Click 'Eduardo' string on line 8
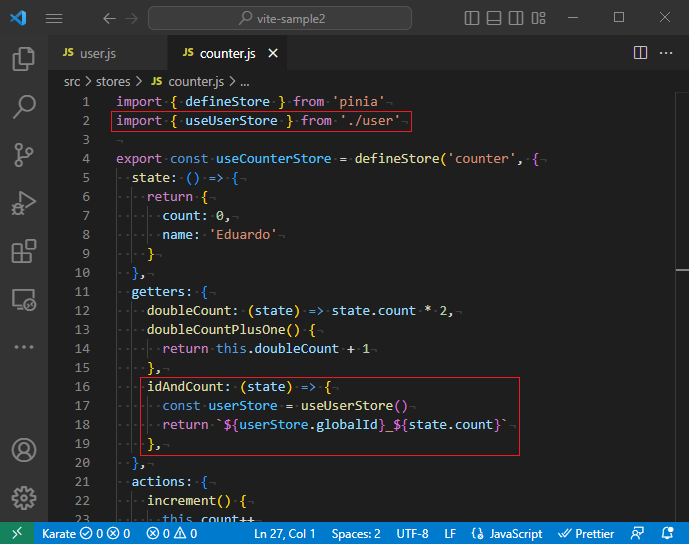The height and width of the screenshot is (544, 689). pyautogui.click(x=243, y=235)
